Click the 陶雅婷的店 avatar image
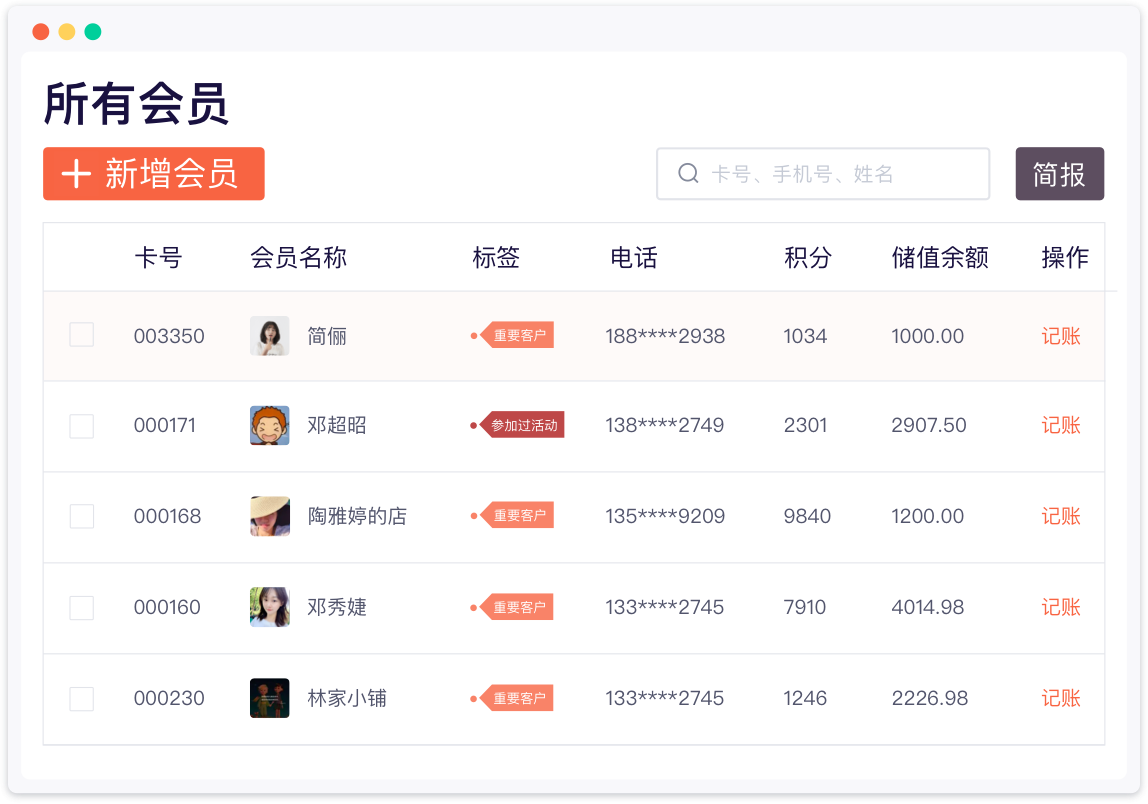The width and height of the screenshot is (1148, 804). click(269, 517)
